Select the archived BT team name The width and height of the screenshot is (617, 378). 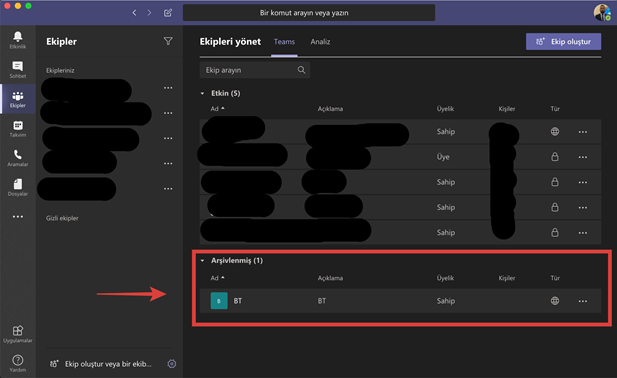[238, 301]
